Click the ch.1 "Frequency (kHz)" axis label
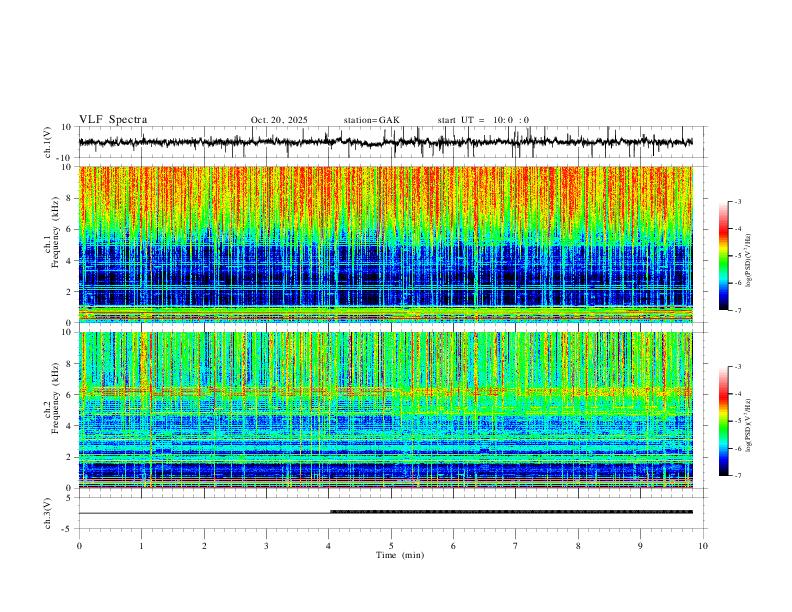The width and height of the screenshot is (792, 612). coord(56,232)
